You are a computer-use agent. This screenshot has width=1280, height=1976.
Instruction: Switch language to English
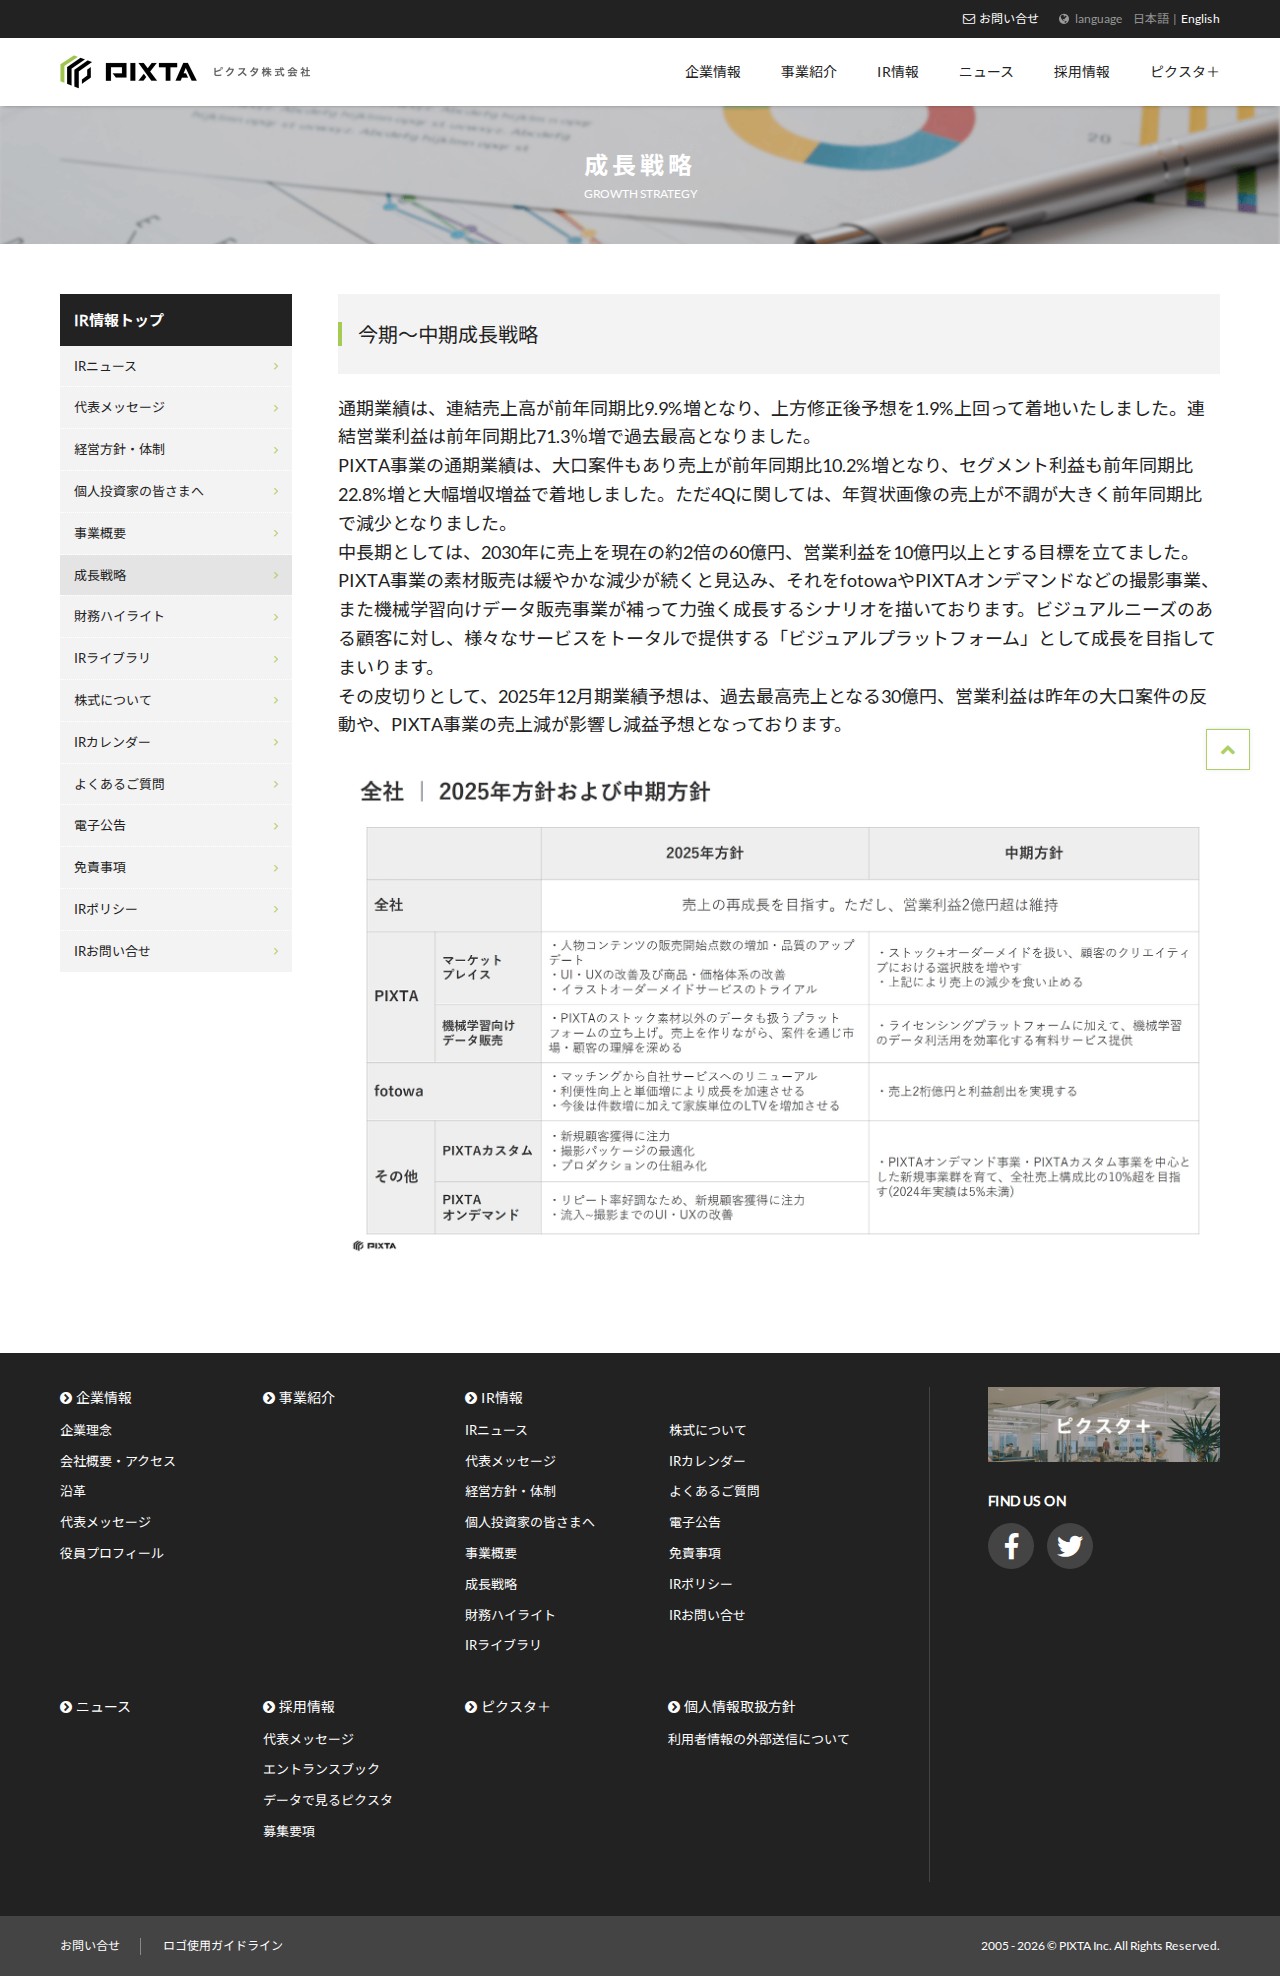(1200, 19)
